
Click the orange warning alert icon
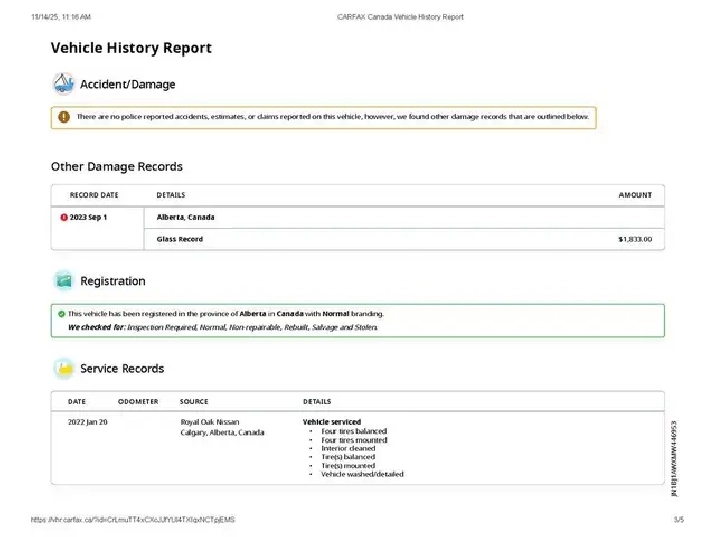[64, 117]
